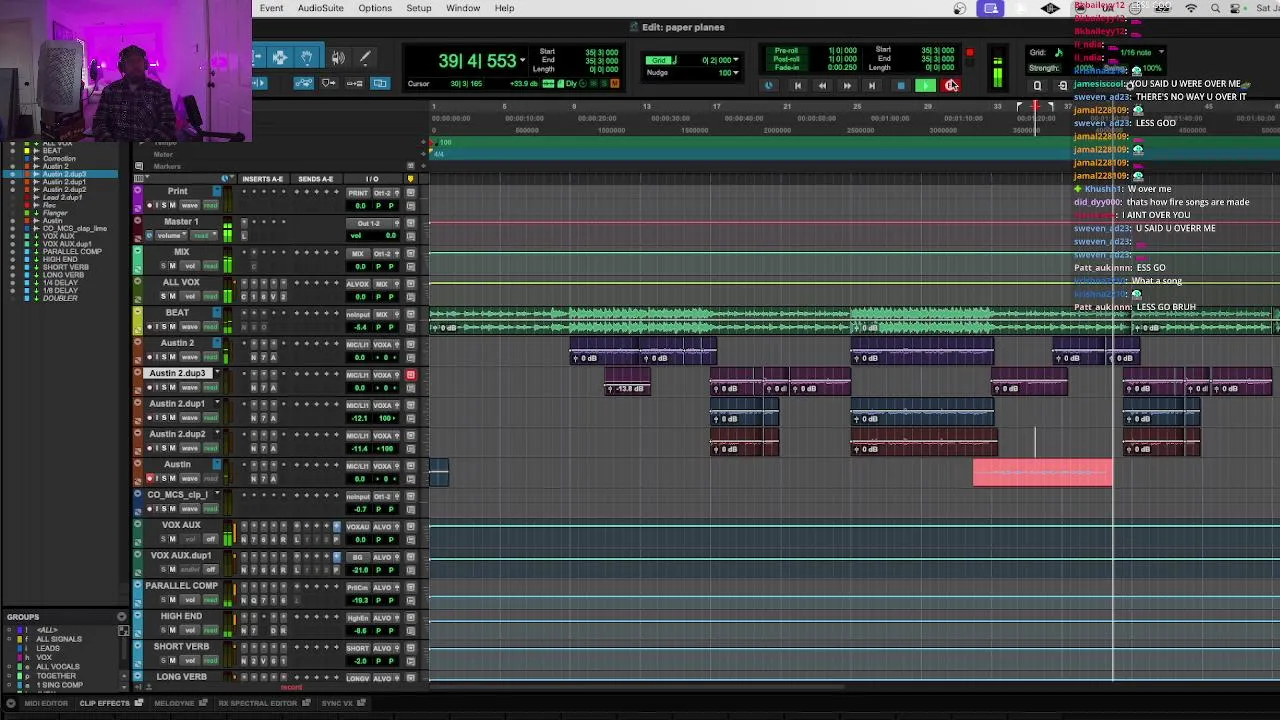
Task: Mute the VOX AUX track
Action: [172, 539]
